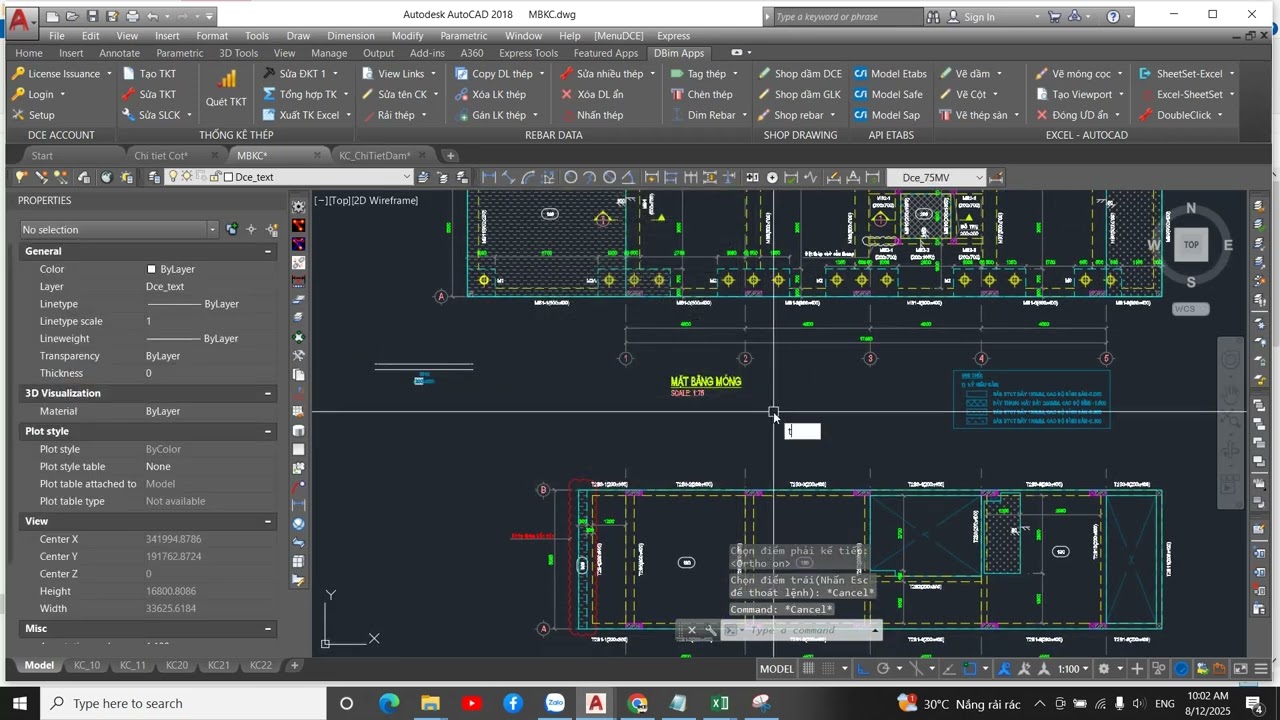The width and height of the screenshot is (1280, 720).
Task: Toggle polar tracking in status bar
Action: coord(883,669)
